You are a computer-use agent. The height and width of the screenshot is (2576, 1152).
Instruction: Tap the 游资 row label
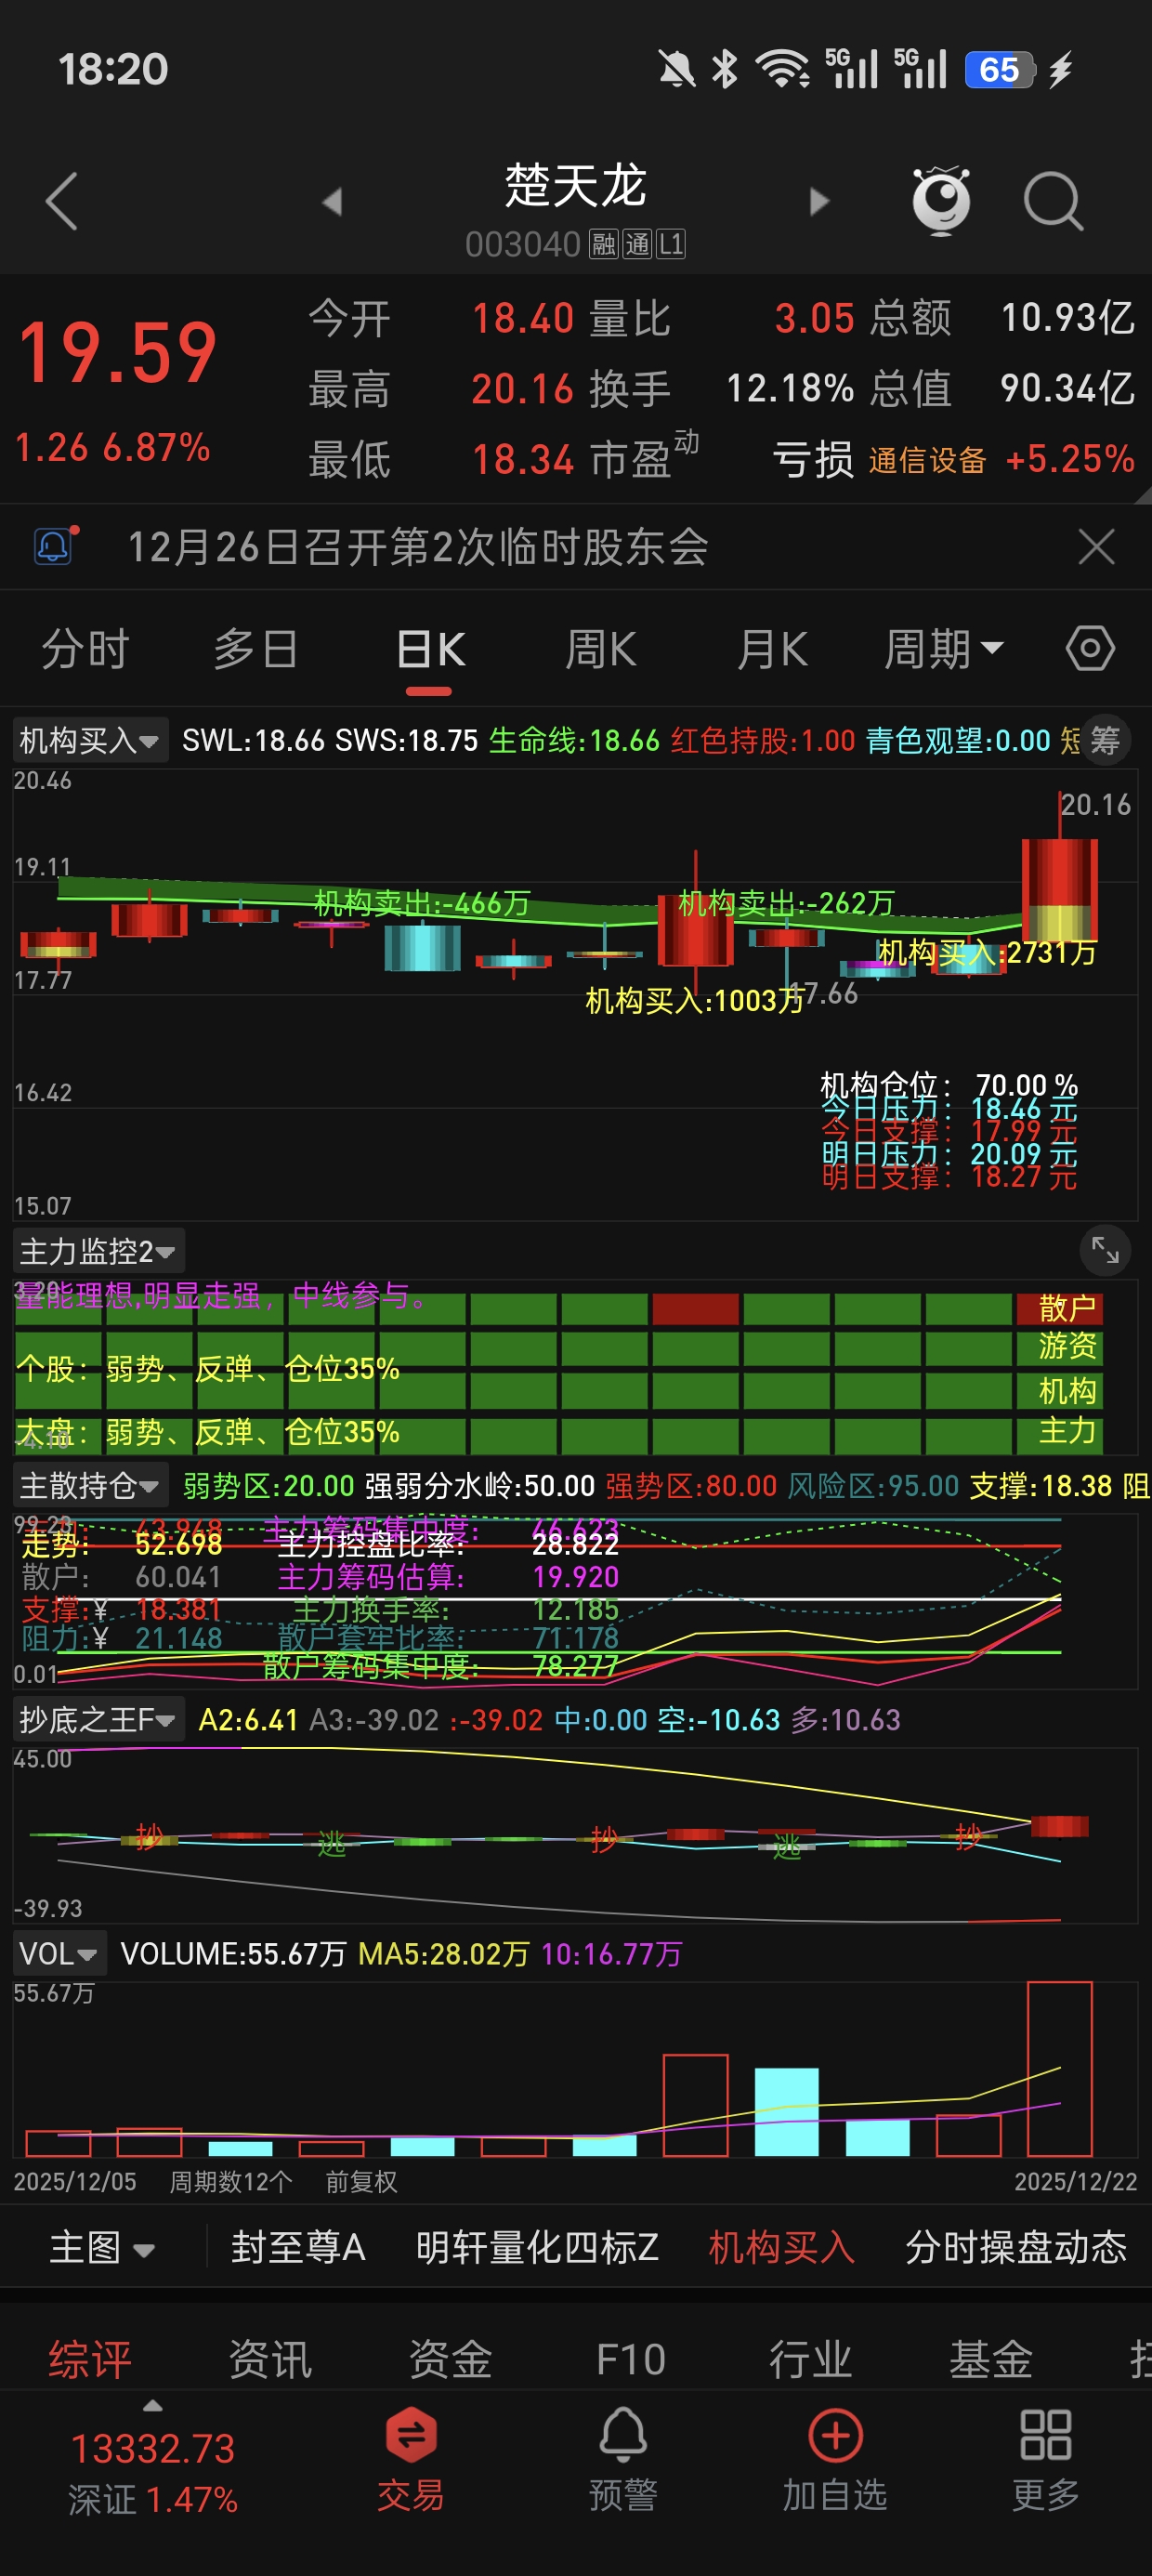1067,1346
